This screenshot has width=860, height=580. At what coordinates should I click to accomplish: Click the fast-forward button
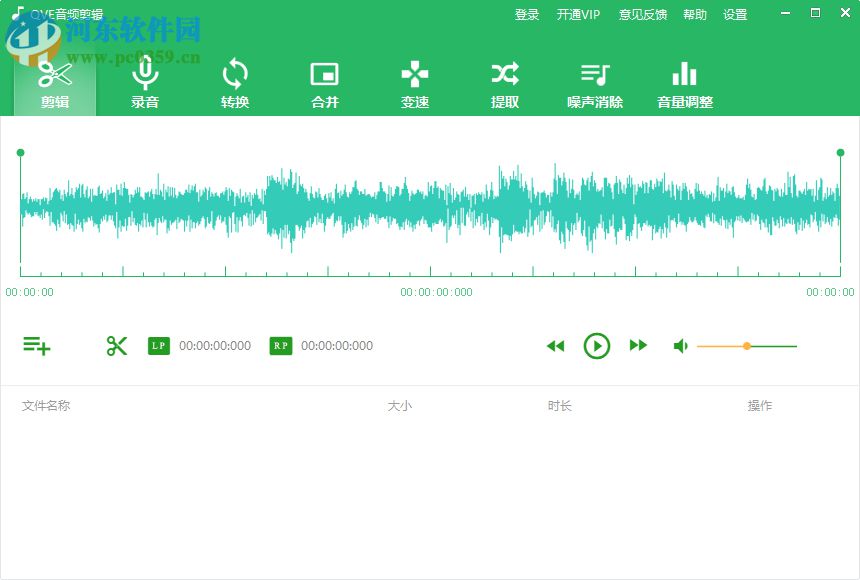click(x=639, y=345)
